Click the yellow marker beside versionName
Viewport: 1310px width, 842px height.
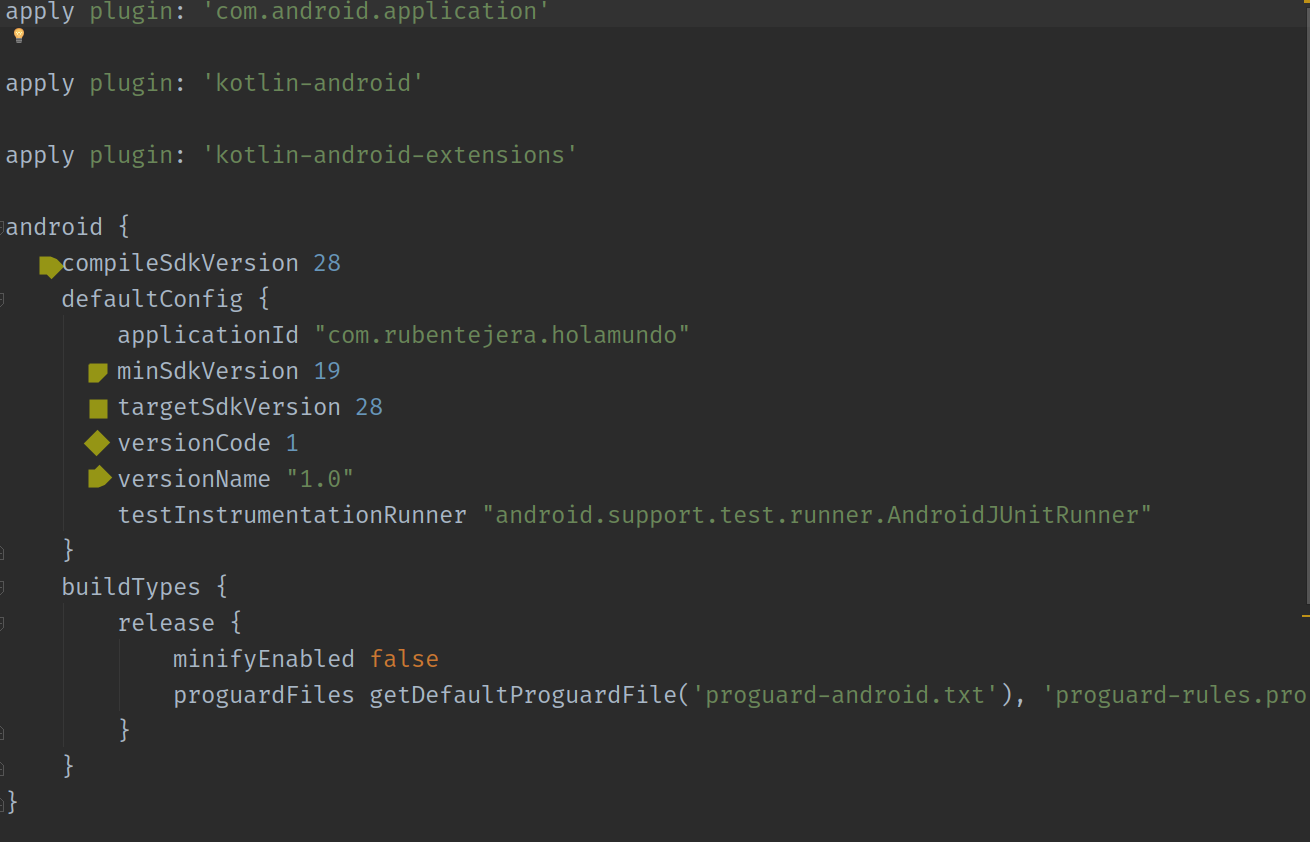pos(98,478)
